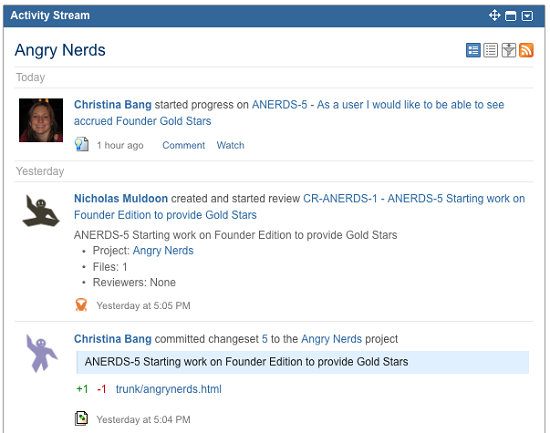Click Nicholas Muldoon's avatar image
This screenshot has width=550, height=433.
41,211
